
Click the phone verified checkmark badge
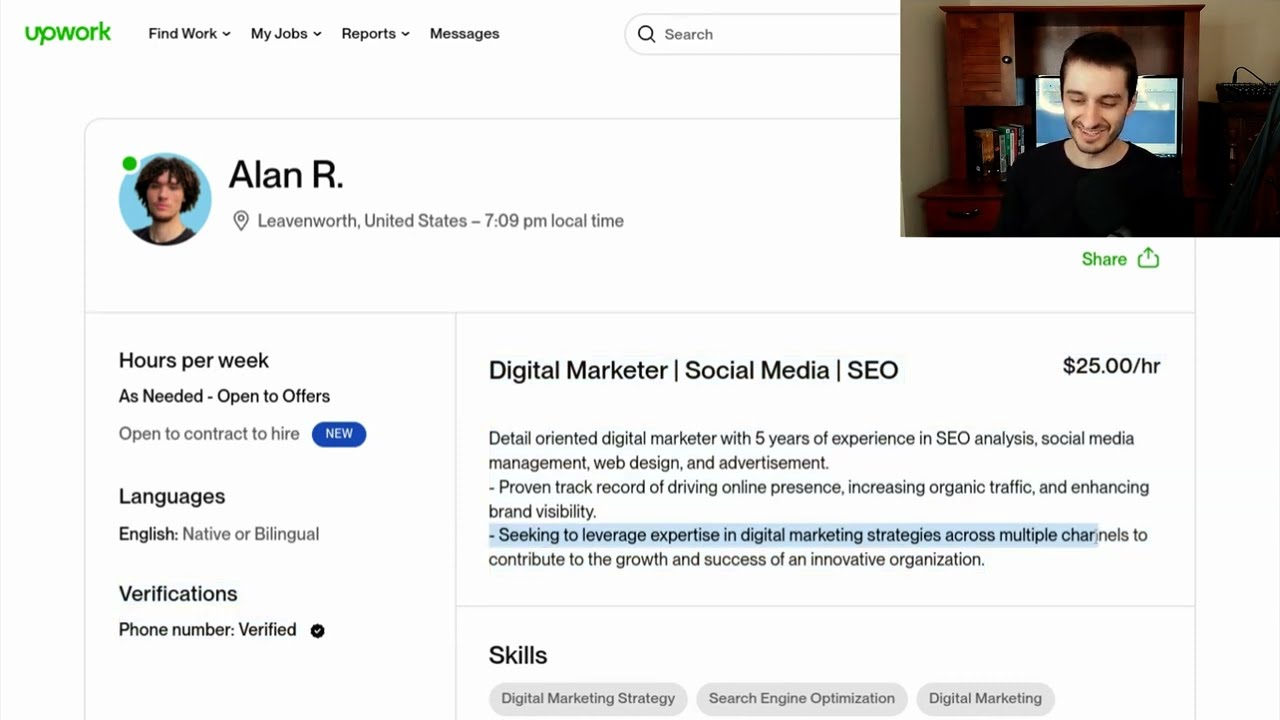pos(317,630)
